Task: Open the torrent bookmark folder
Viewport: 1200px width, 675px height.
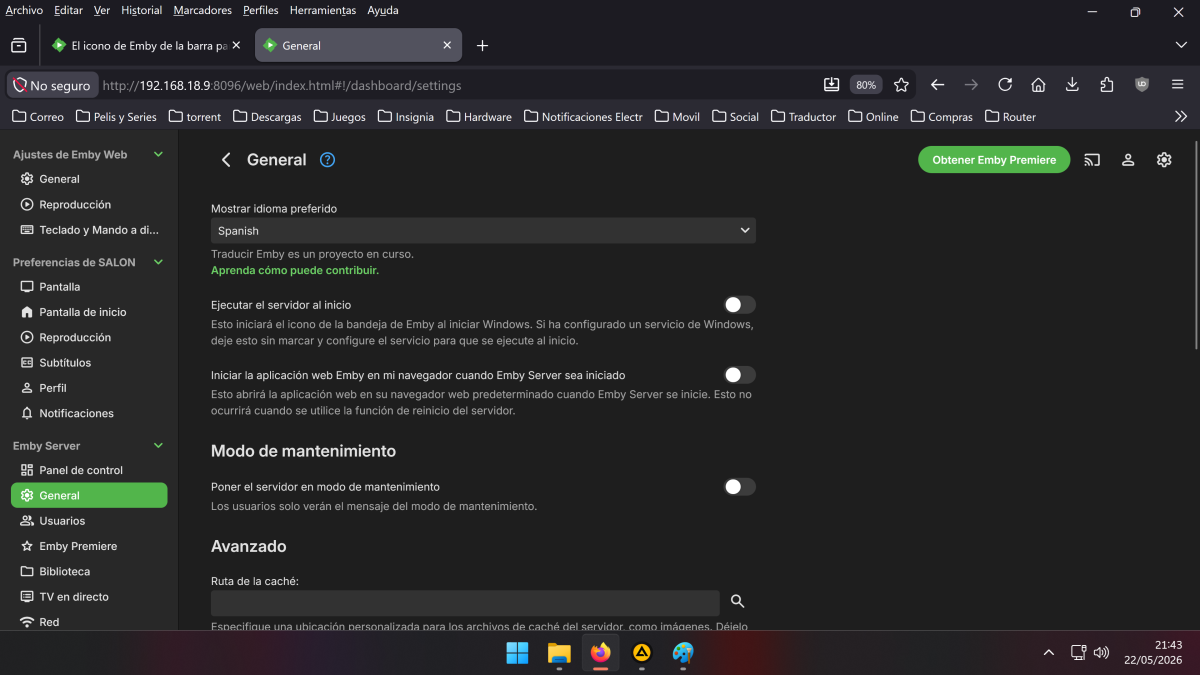Action: click(x=195, y=117)
